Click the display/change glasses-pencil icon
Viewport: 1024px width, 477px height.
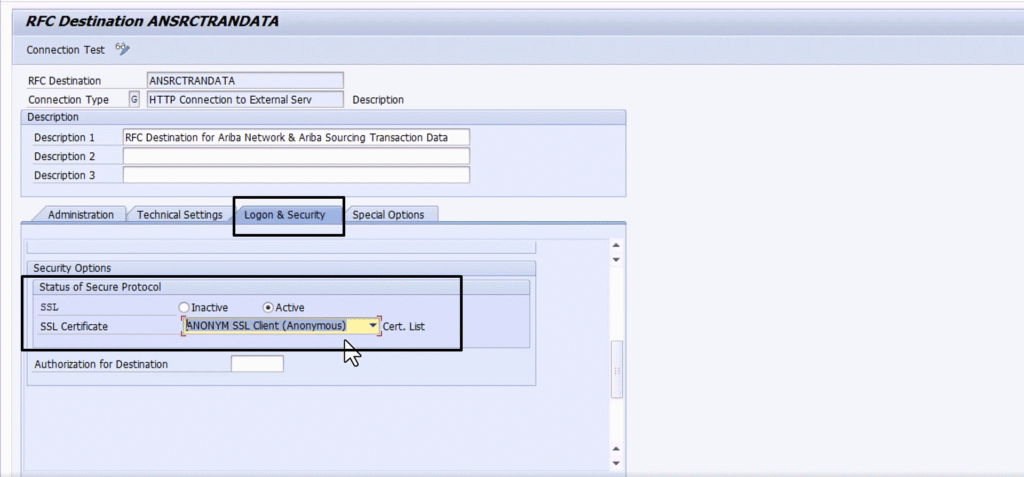tap(122, 49)
